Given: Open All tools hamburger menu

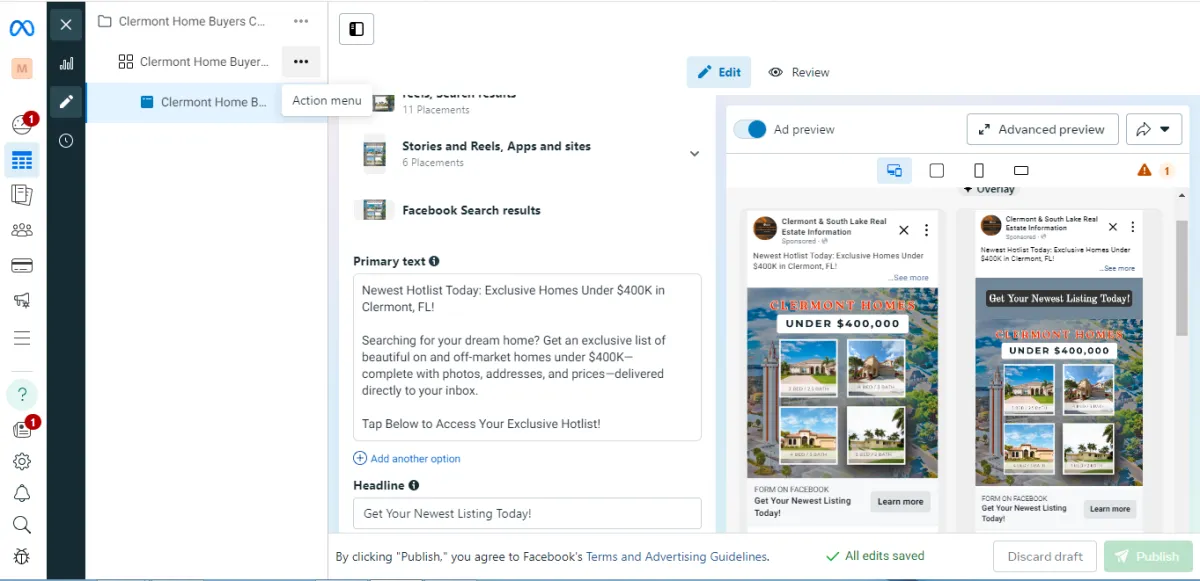Looking at the screenshot, I should tap(22, 337).
